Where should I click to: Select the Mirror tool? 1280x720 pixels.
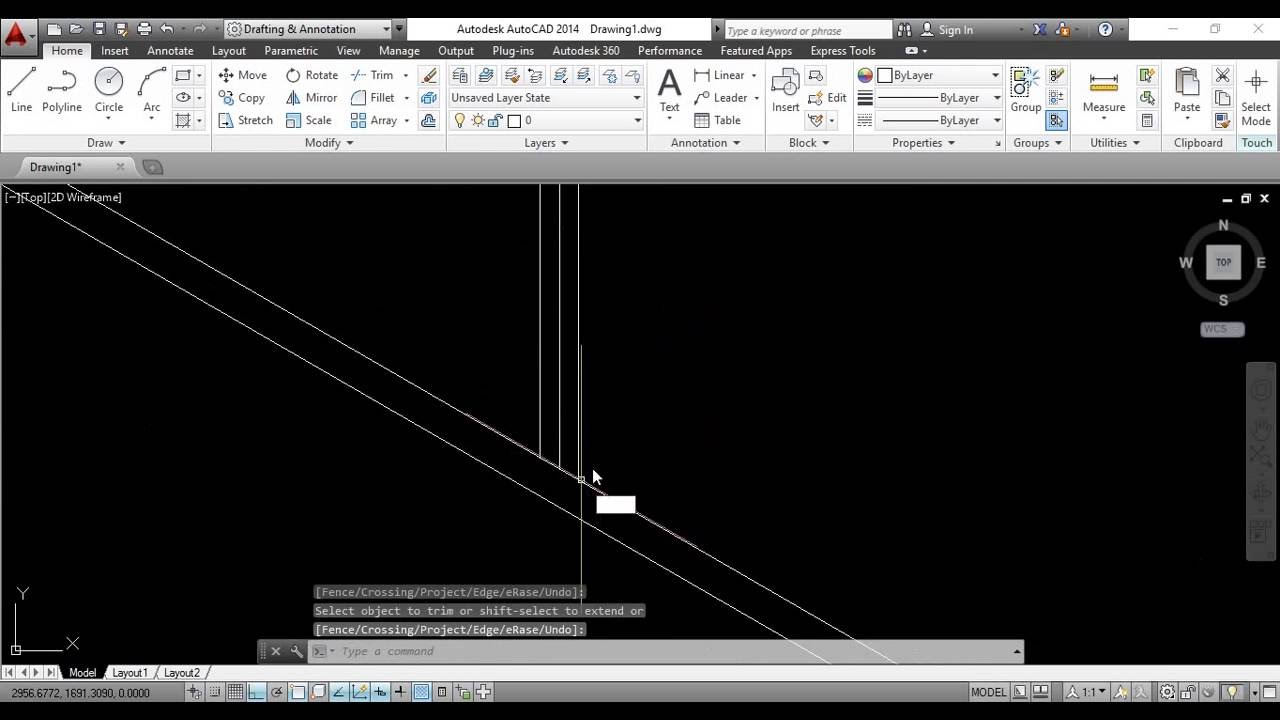(x=312, y=98)
